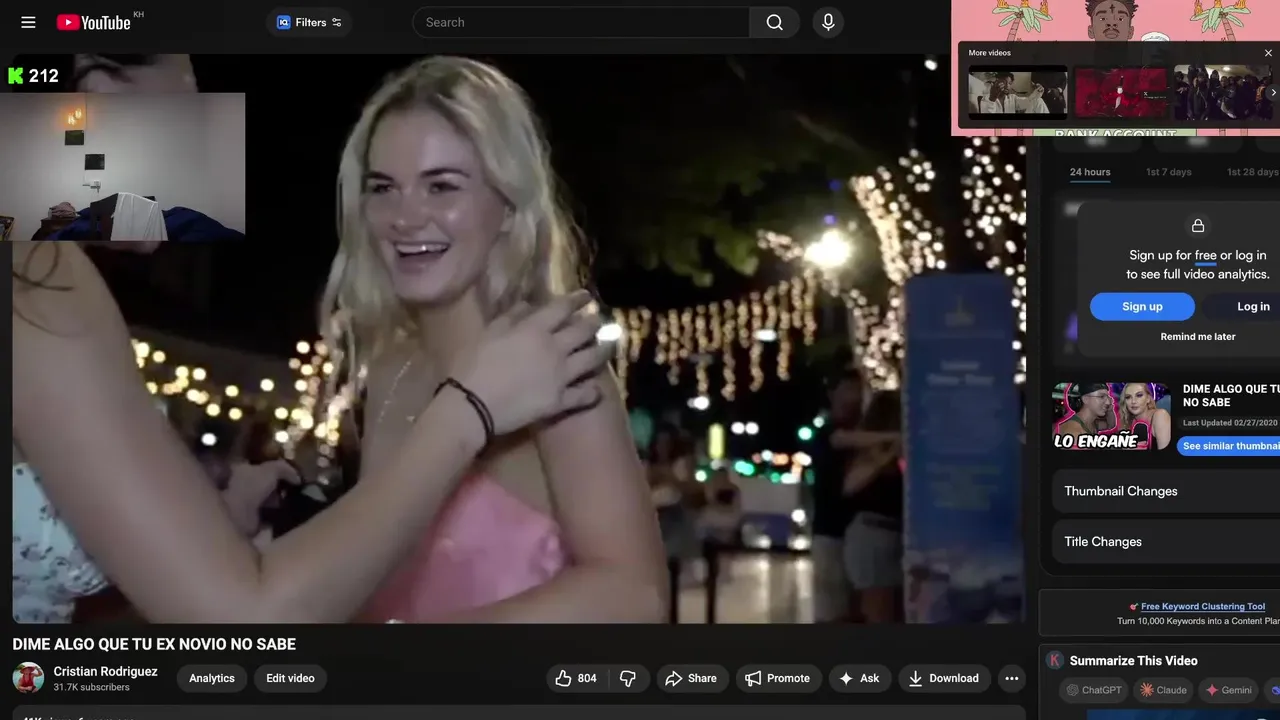1280x720 pixels.
Task: Start voice search with microphone icon
Action: click(x=828, y=22)
